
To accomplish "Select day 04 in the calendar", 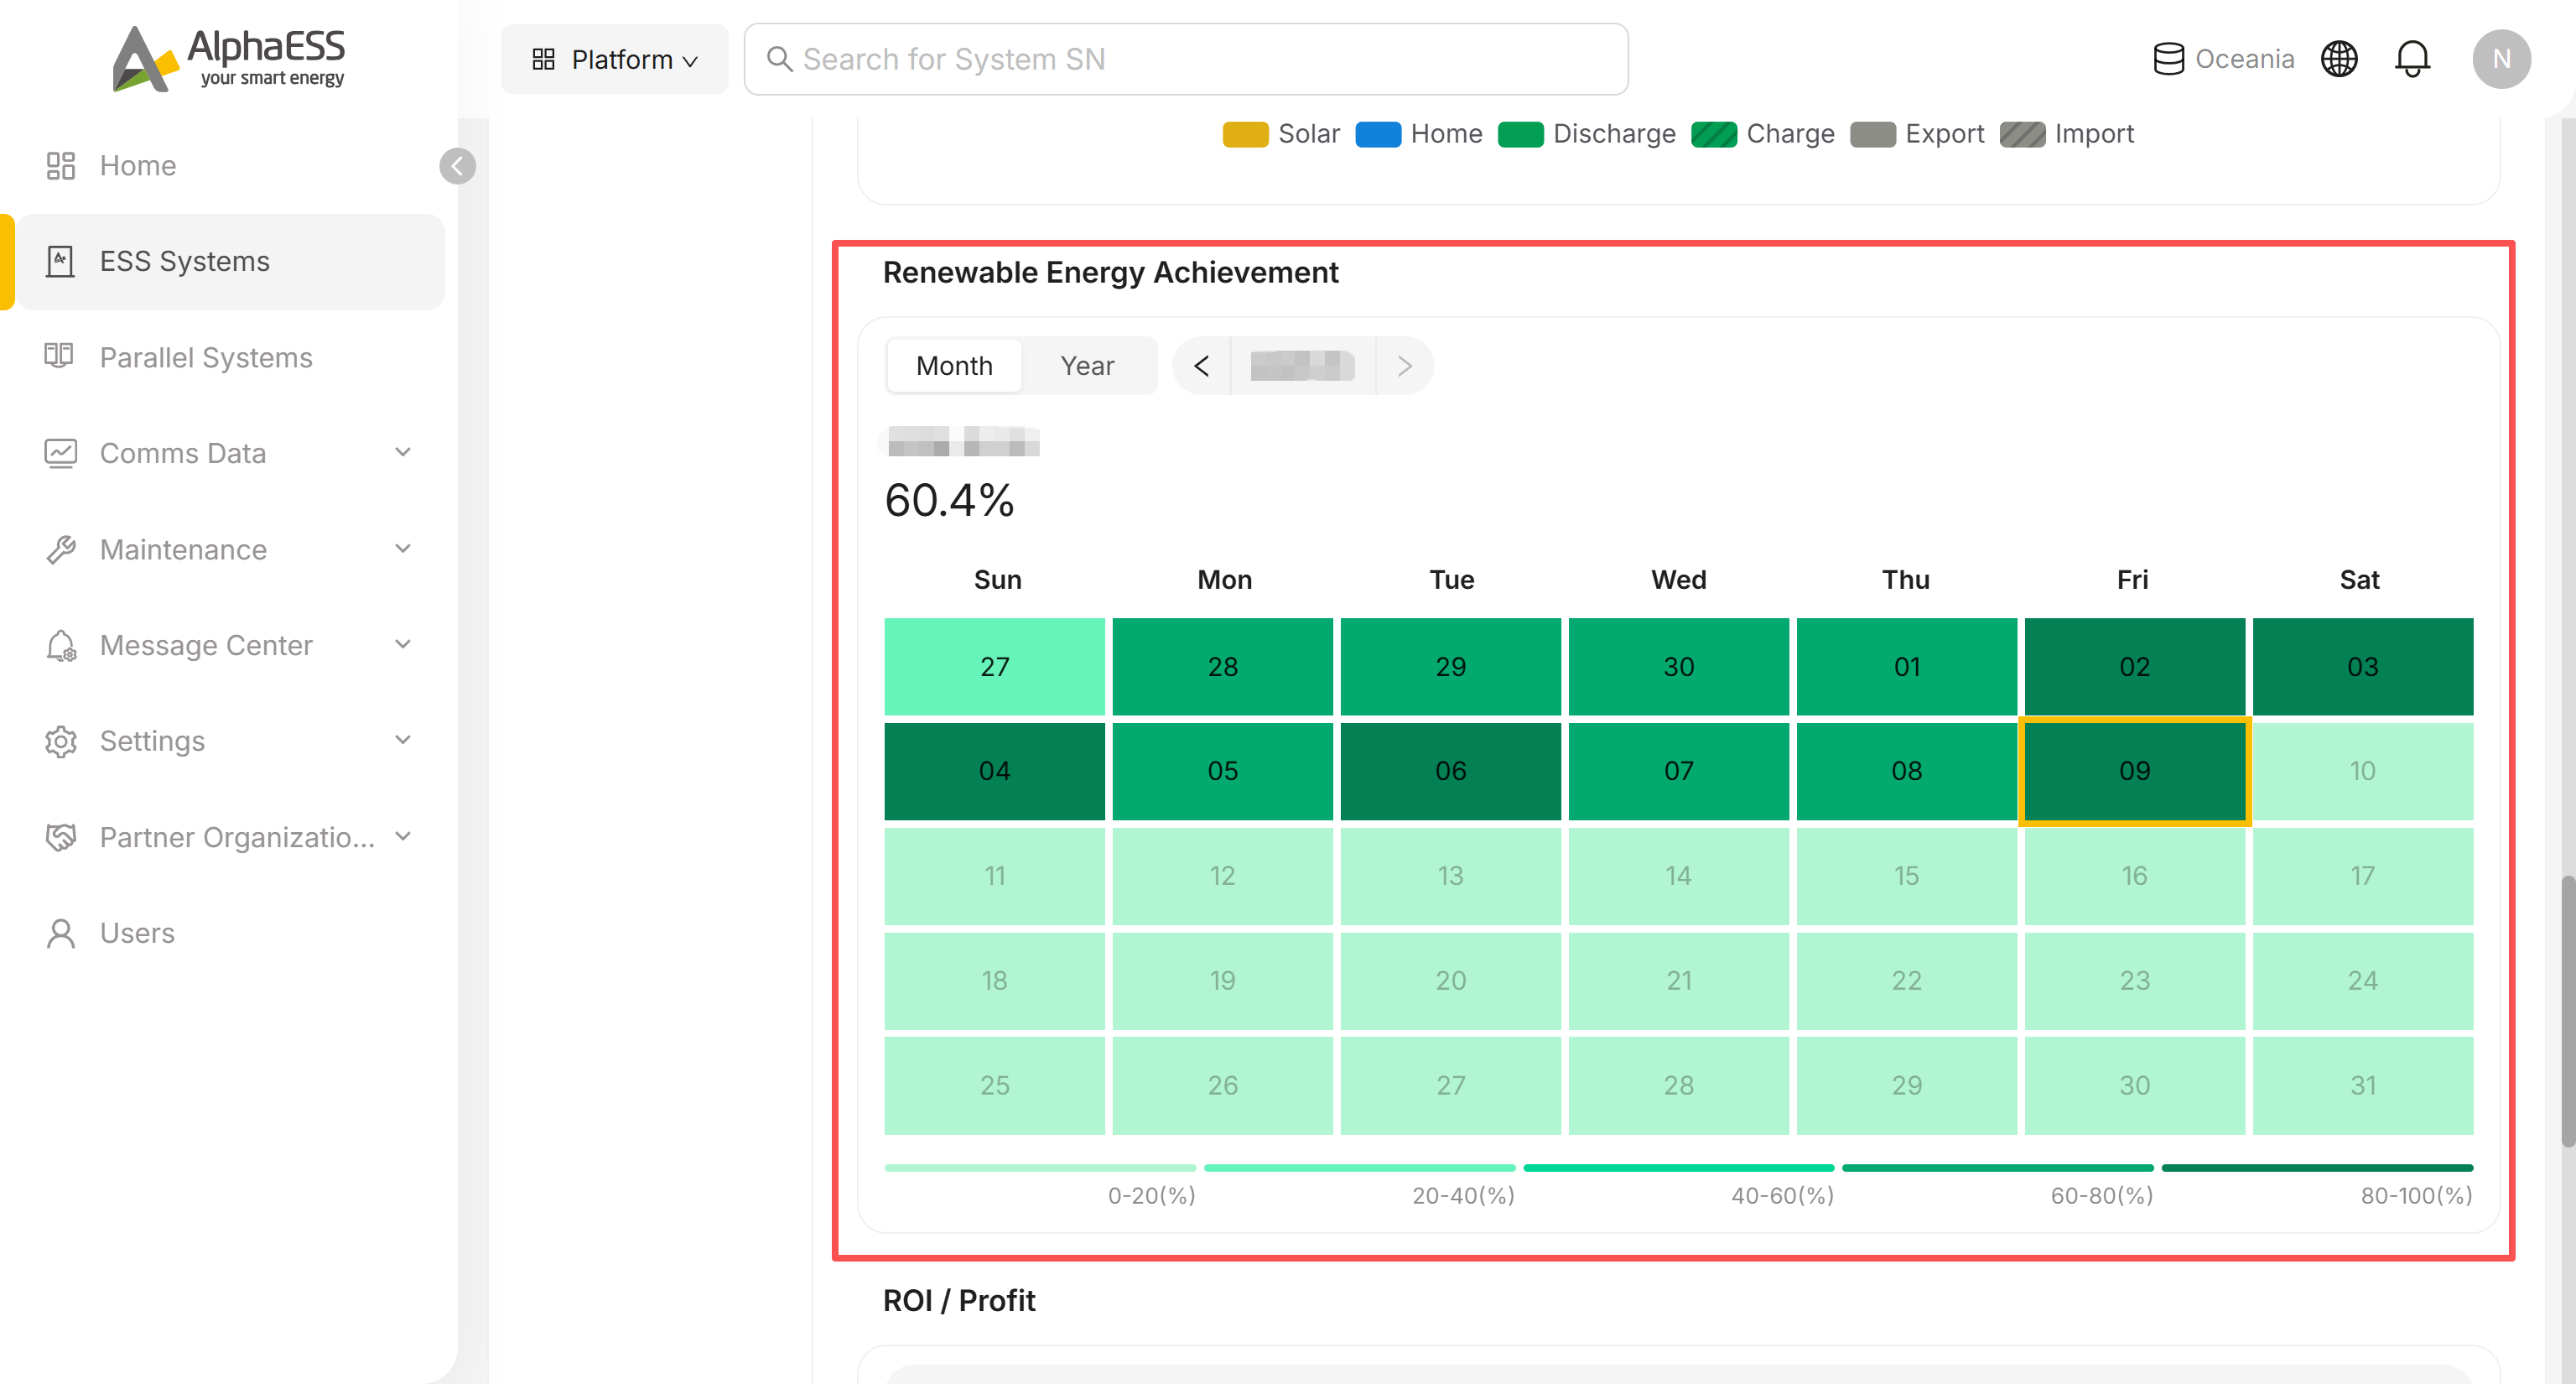I will pos(994,771).
